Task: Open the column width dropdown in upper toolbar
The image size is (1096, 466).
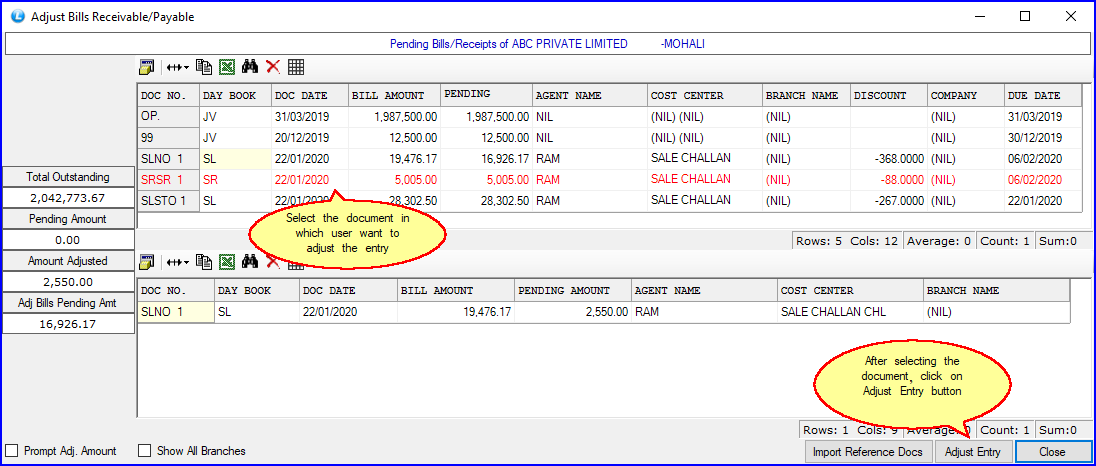Action: coord(178,67)
